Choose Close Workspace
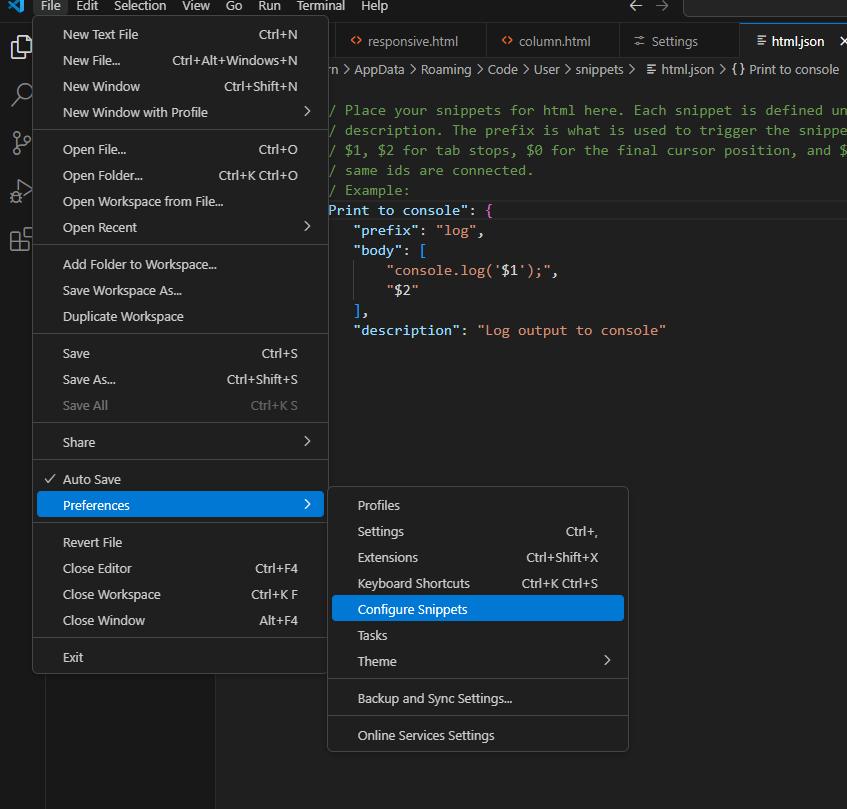The image size is (847, 809). [180, 594]
